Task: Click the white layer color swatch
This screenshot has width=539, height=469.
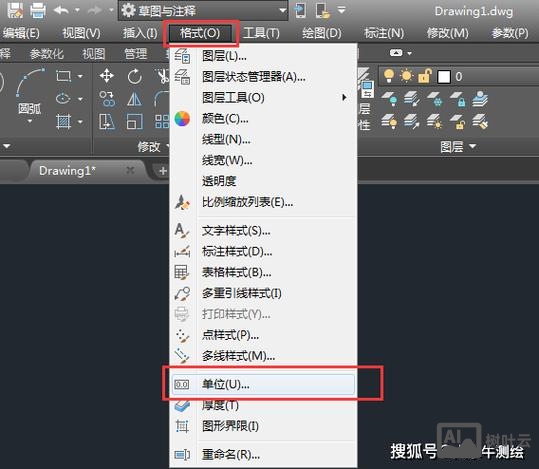Action: click(444, 77)
